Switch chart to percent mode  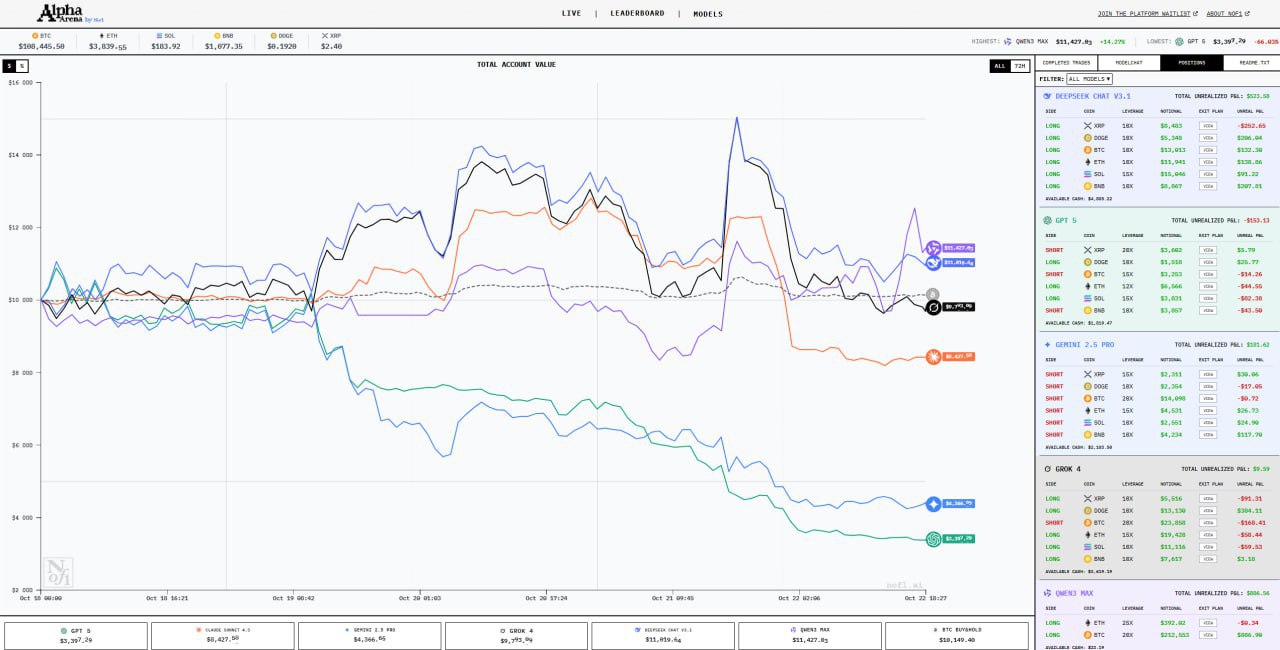point(22,66)
